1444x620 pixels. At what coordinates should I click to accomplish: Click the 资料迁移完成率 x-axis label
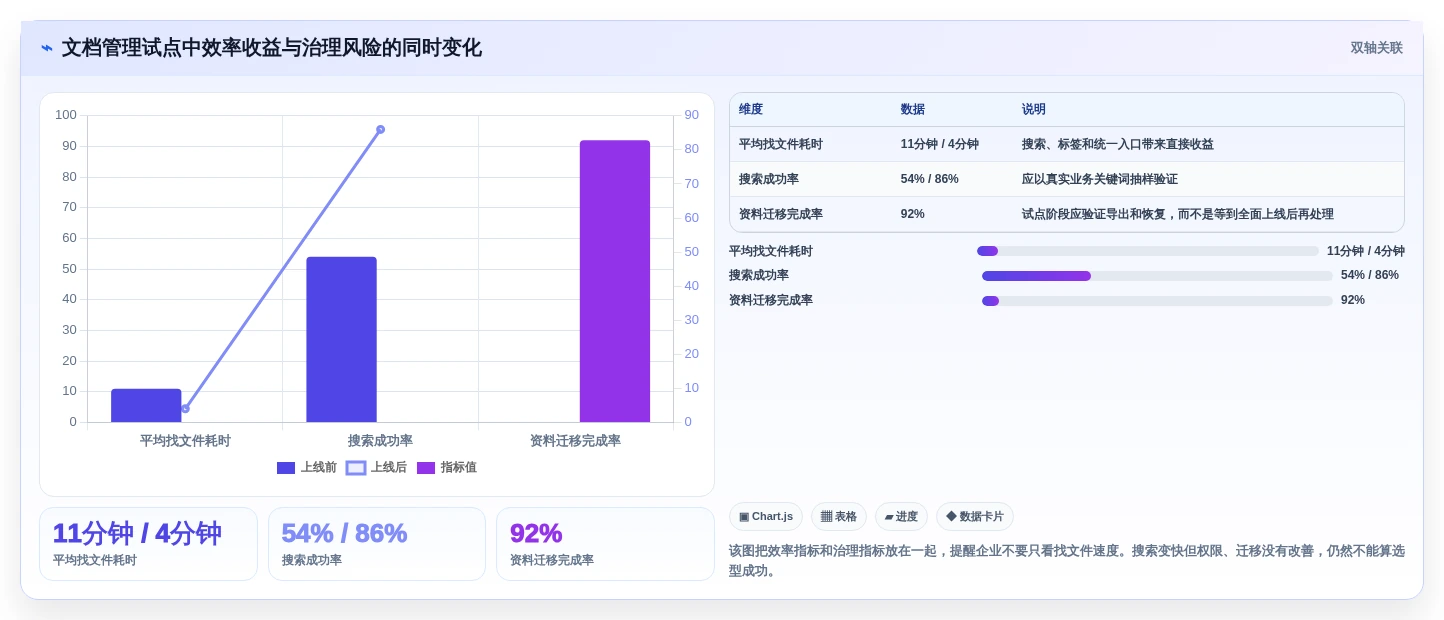[x=575, y=441]
